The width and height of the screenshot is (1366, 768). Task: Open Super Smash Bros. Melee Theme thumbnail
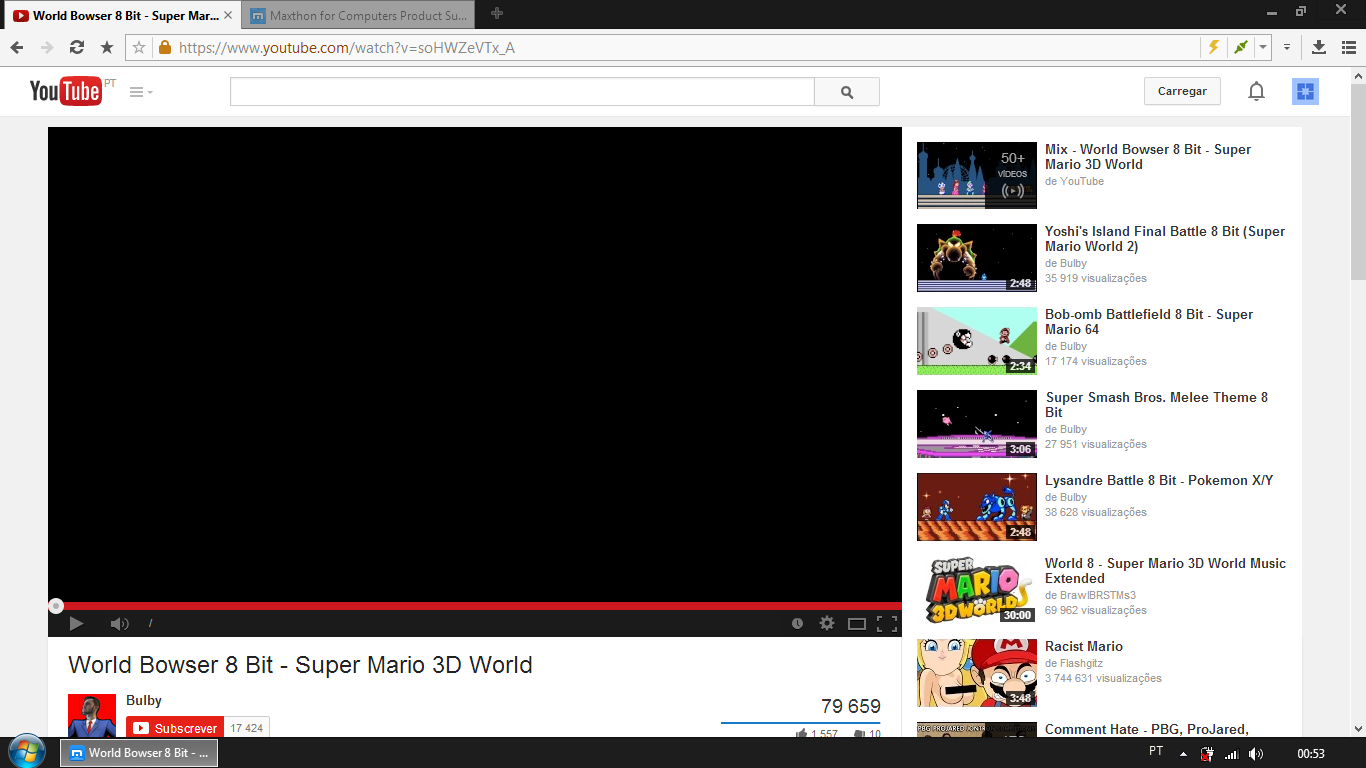click(977, 424)
